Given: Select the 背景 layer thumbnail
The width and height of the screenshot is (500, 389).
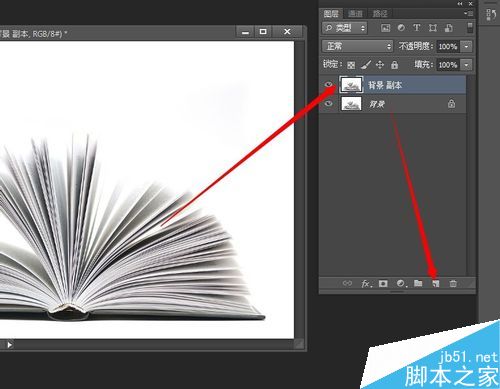Looking at the screenshot, I should point(351,104).
